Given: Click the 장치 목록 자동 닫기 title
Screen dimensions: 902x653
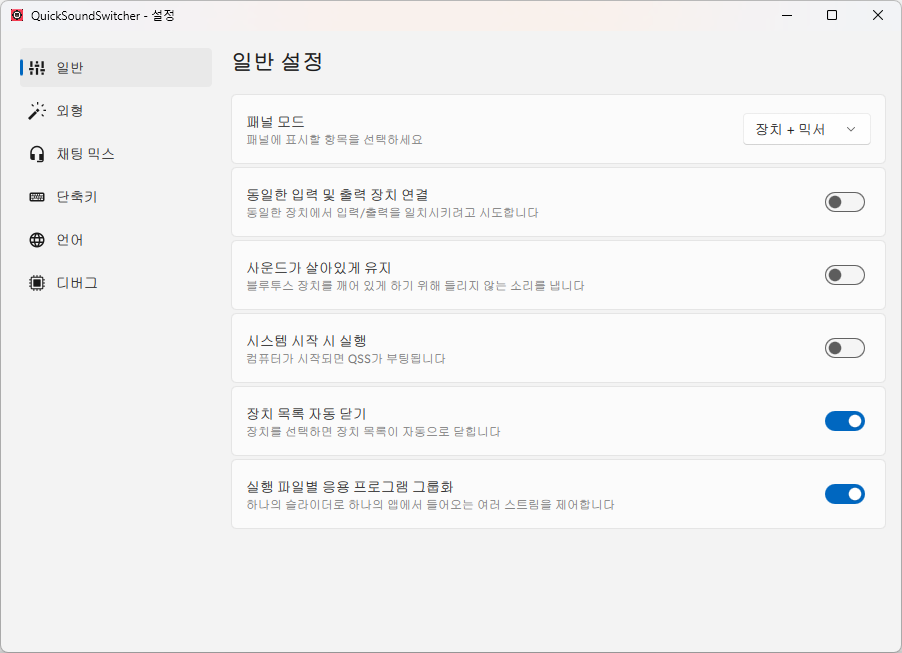Looking at the screenshot, I should (306, 414).
